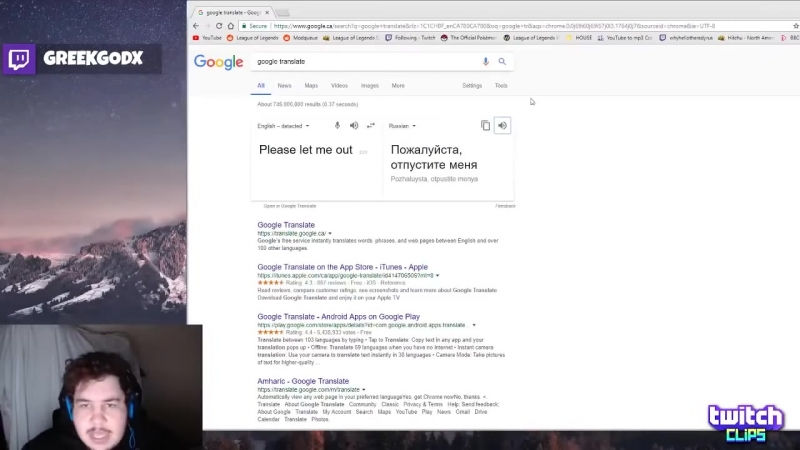Screen dimensions: 800x450
Task: Click the magnifying glass search button
Action: [x=502, y=61]
